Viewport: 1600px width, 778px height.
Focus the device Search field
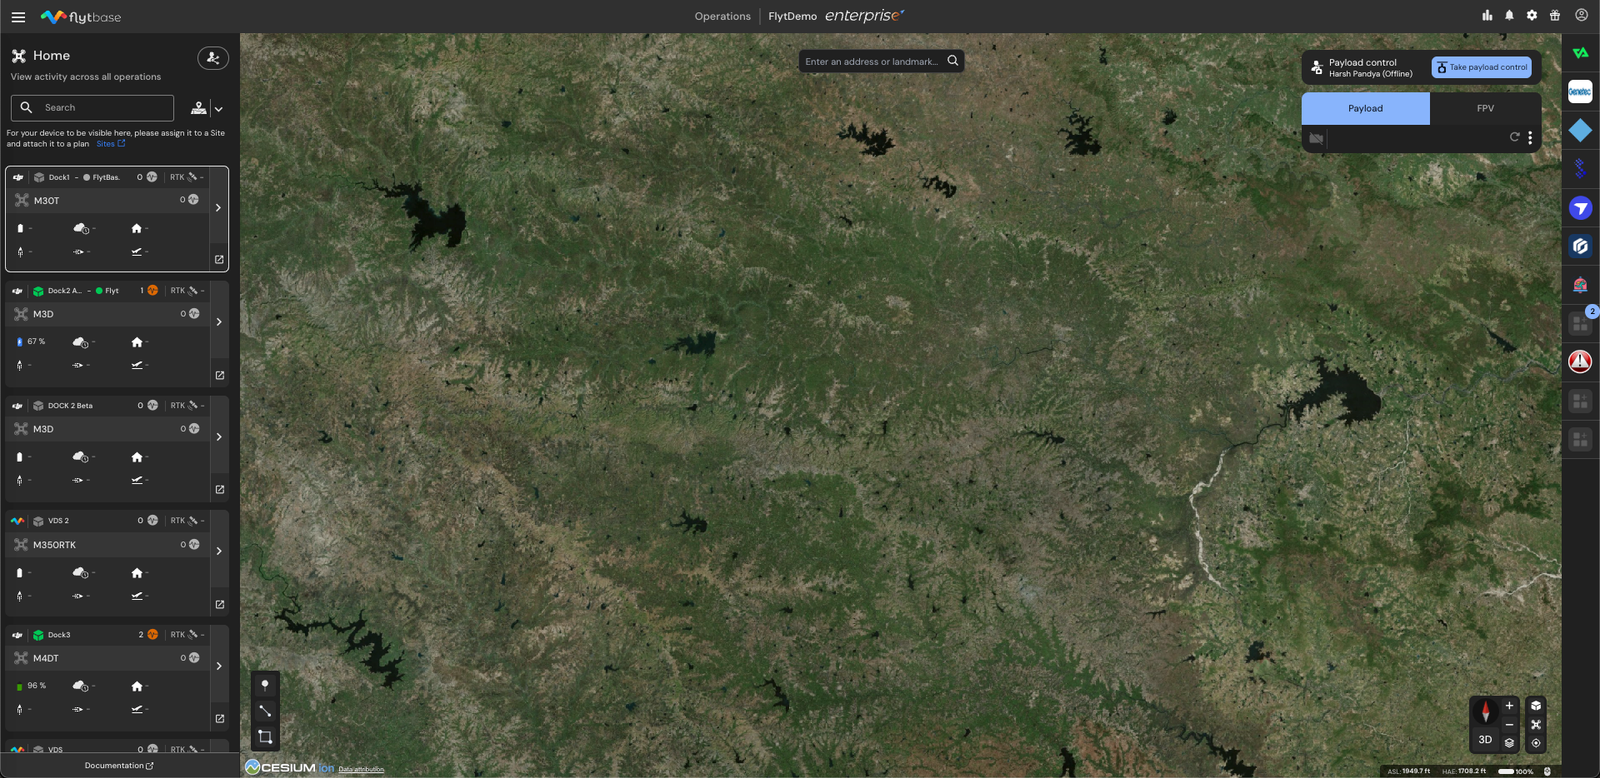click(92, 108)
